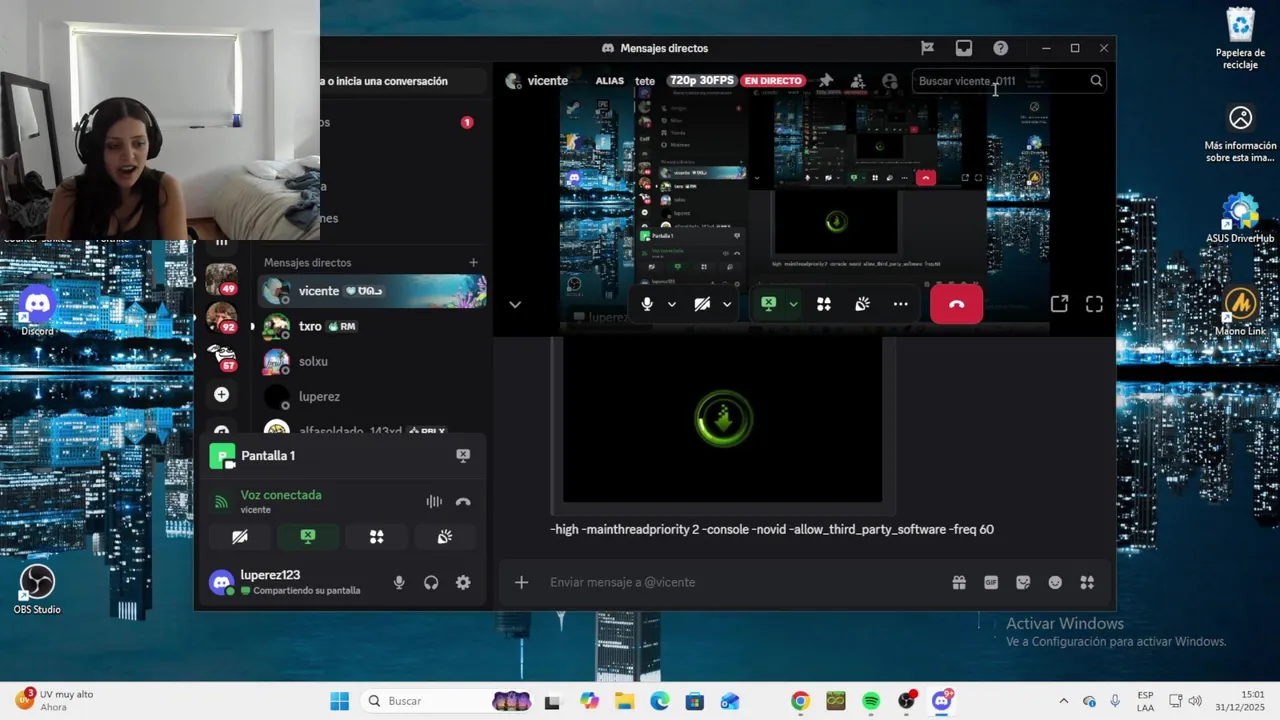Click the flag icon in Discord title bar
The width and height of the screenshot is (1280, 720).
927,48
